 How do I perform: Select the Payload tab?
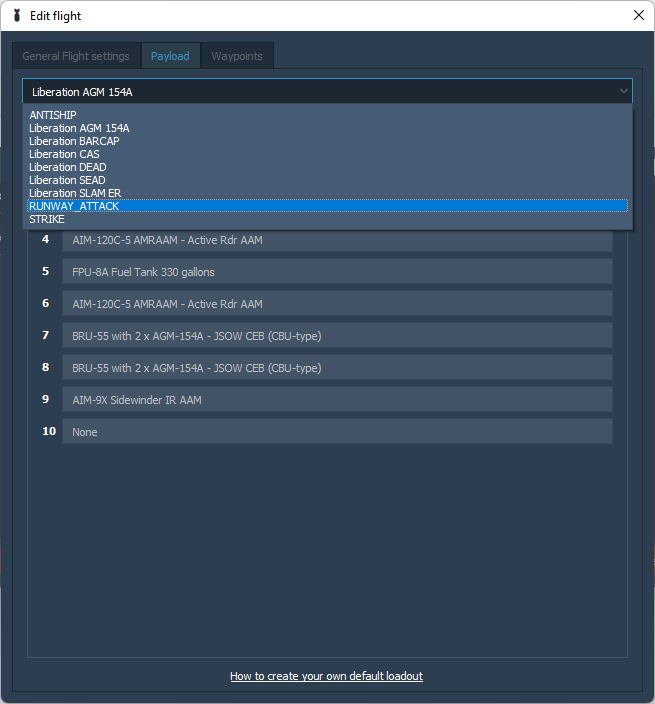point(170,56)
